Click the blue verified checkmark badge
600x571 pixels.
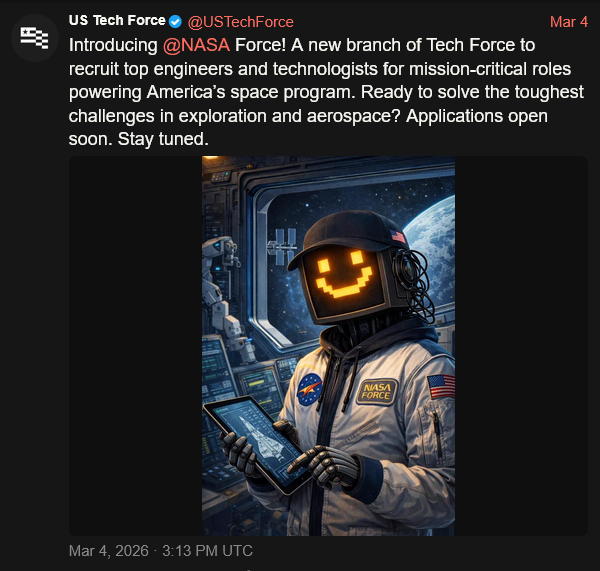(176, 21)
